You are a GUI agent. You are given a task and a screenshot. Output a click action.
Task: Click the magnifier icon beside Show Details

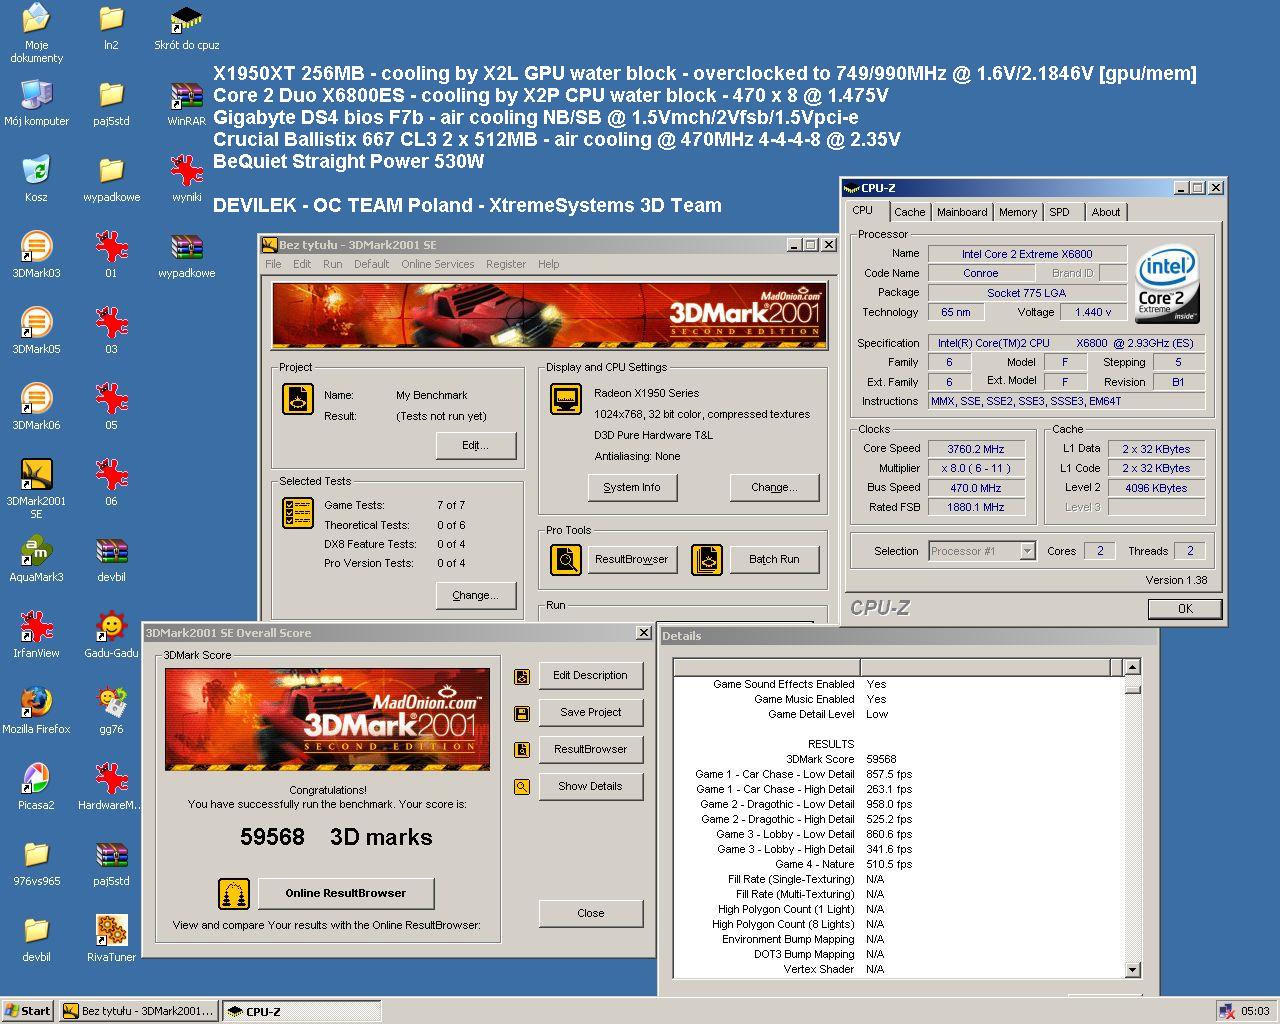click(x=522, y=787)
